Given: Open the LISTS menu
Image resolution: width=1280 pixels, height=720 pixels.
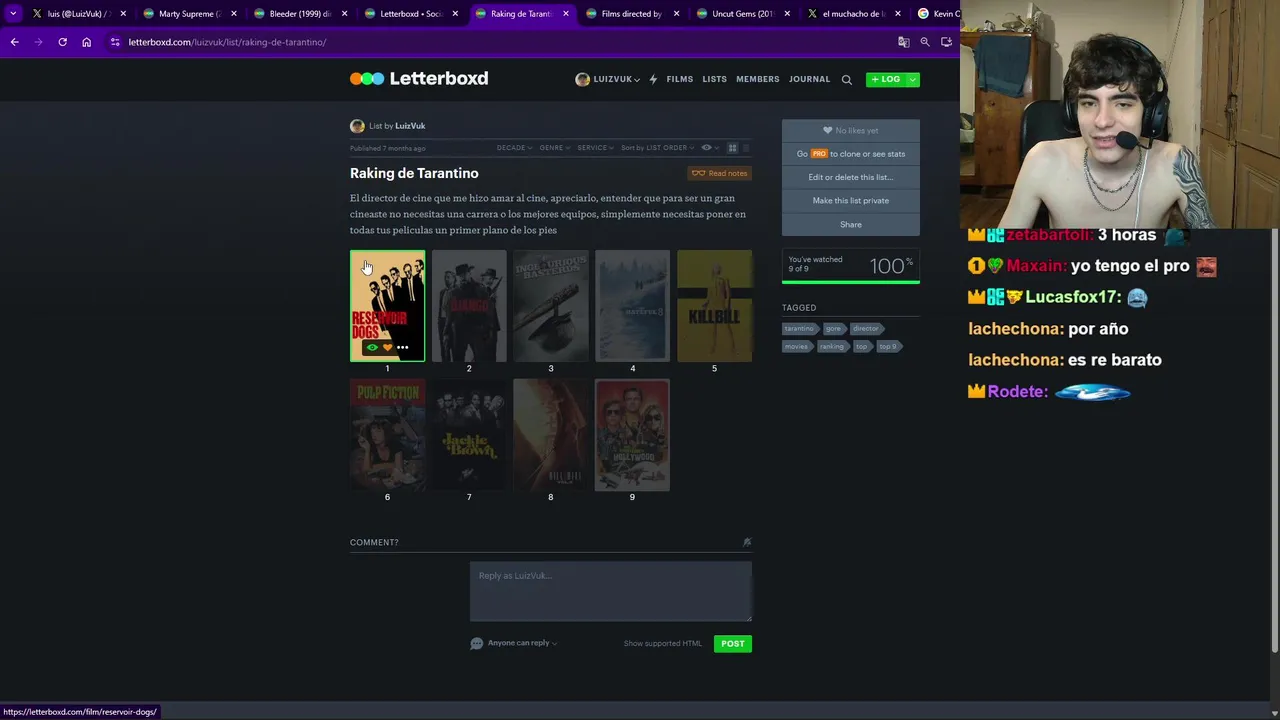Looking at the screenshot, I should click(714, 79).
